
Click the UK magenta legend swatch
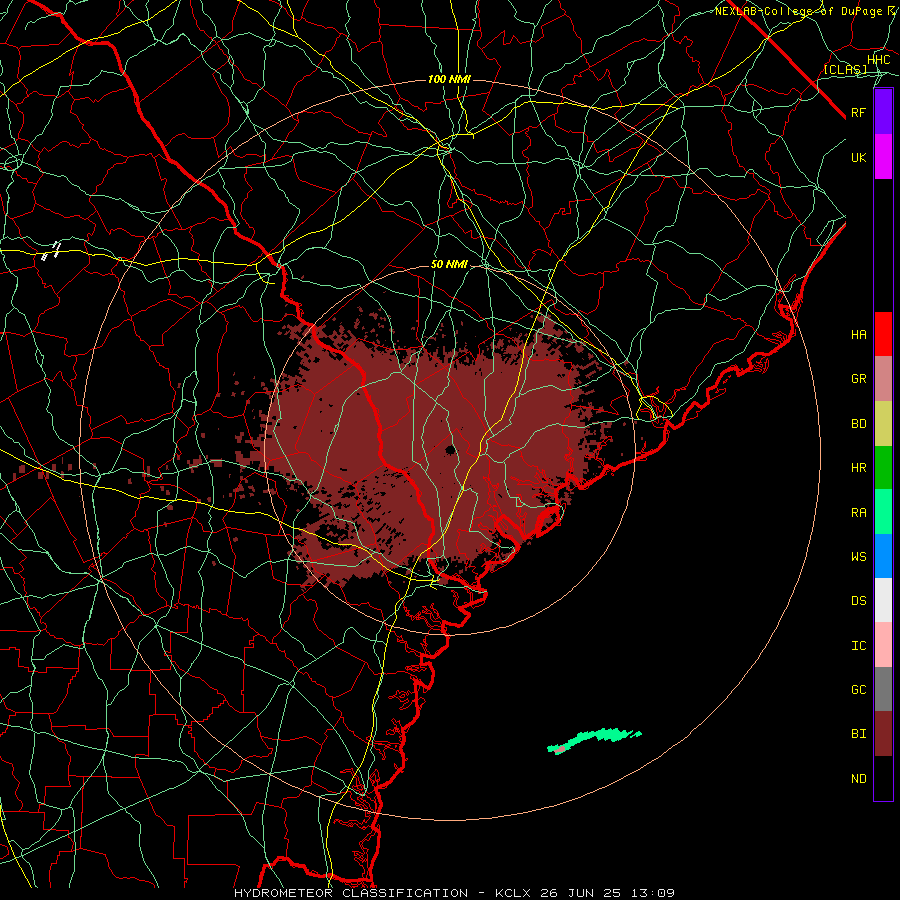click(883, 157)
